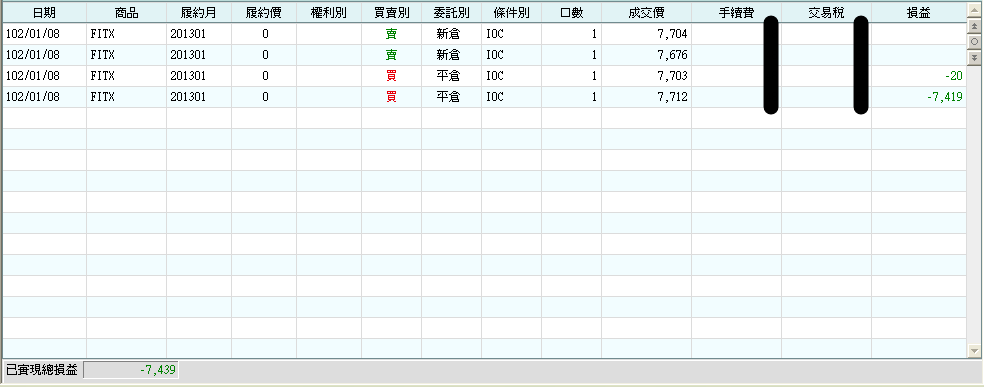Image resolution: width=984 pixels, height=387 pixels.
Task: Click the -7,419 profit/loss value
Action: click(945, 97)
